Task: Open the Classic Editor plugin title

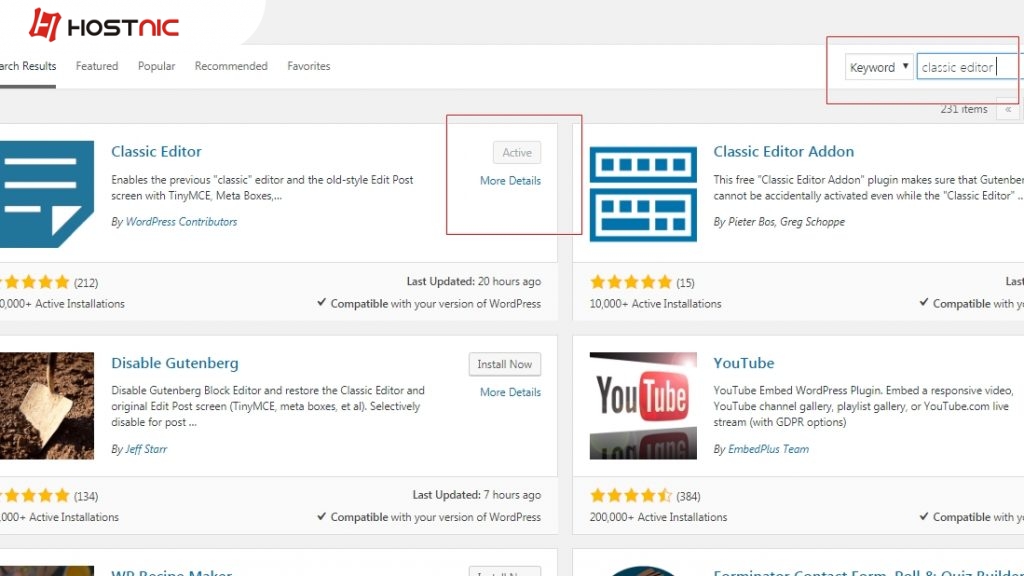Action: pos(156,152)
